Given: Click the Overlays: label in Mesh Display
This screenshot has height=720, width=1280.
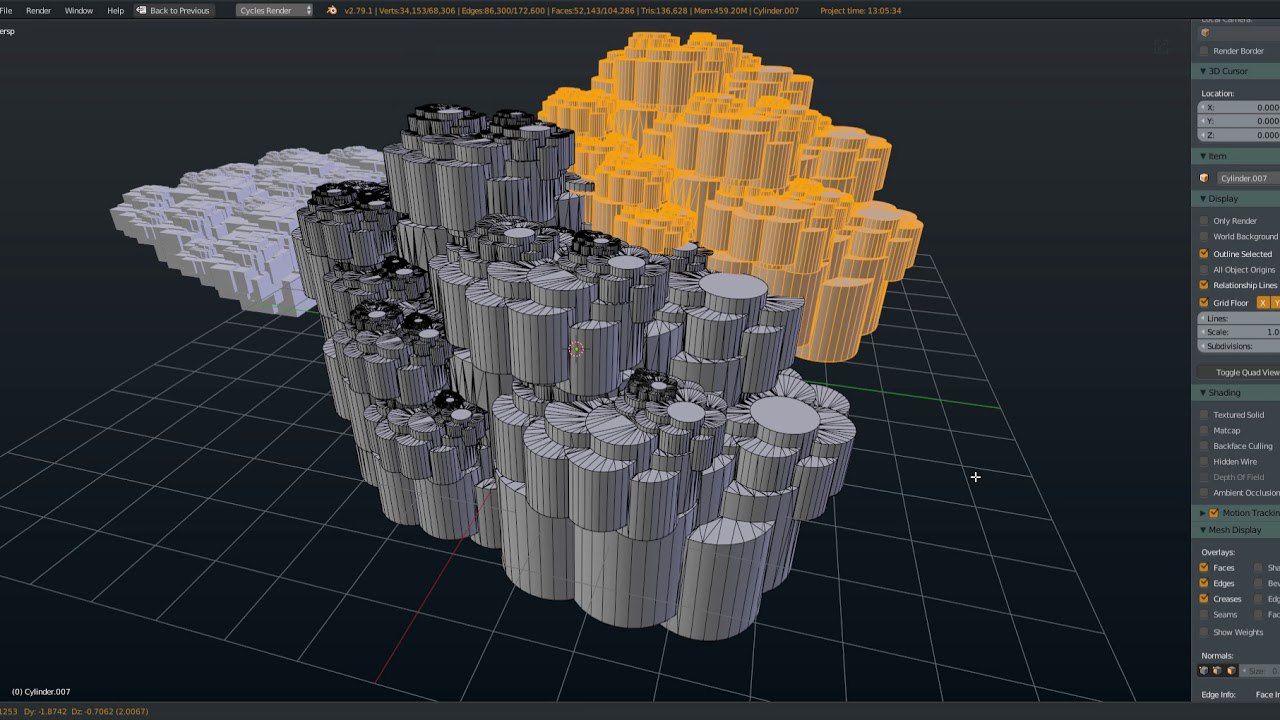Looking at the screenshot, I should [1218, 552].
